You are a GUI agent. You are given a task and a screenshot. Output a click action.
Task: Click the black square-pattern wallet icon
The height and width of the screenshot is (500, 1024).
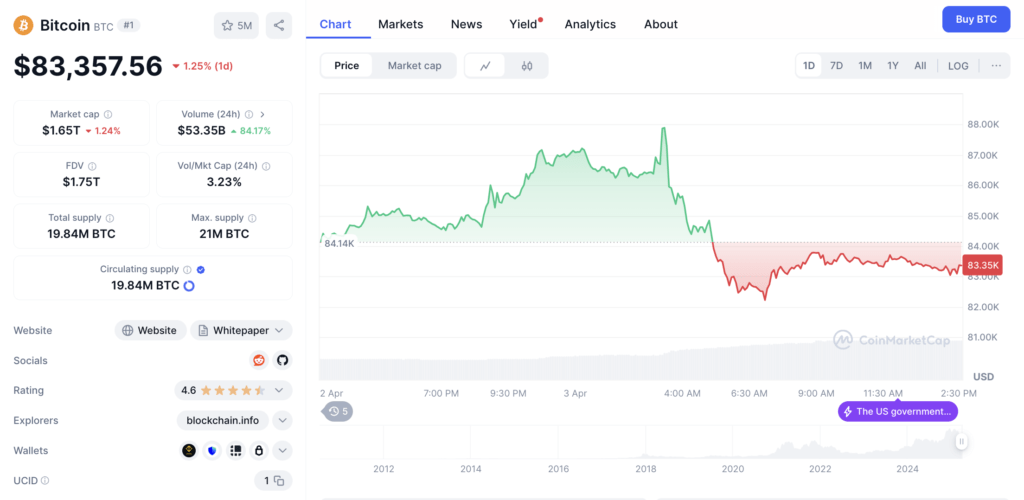click(236, 450)
